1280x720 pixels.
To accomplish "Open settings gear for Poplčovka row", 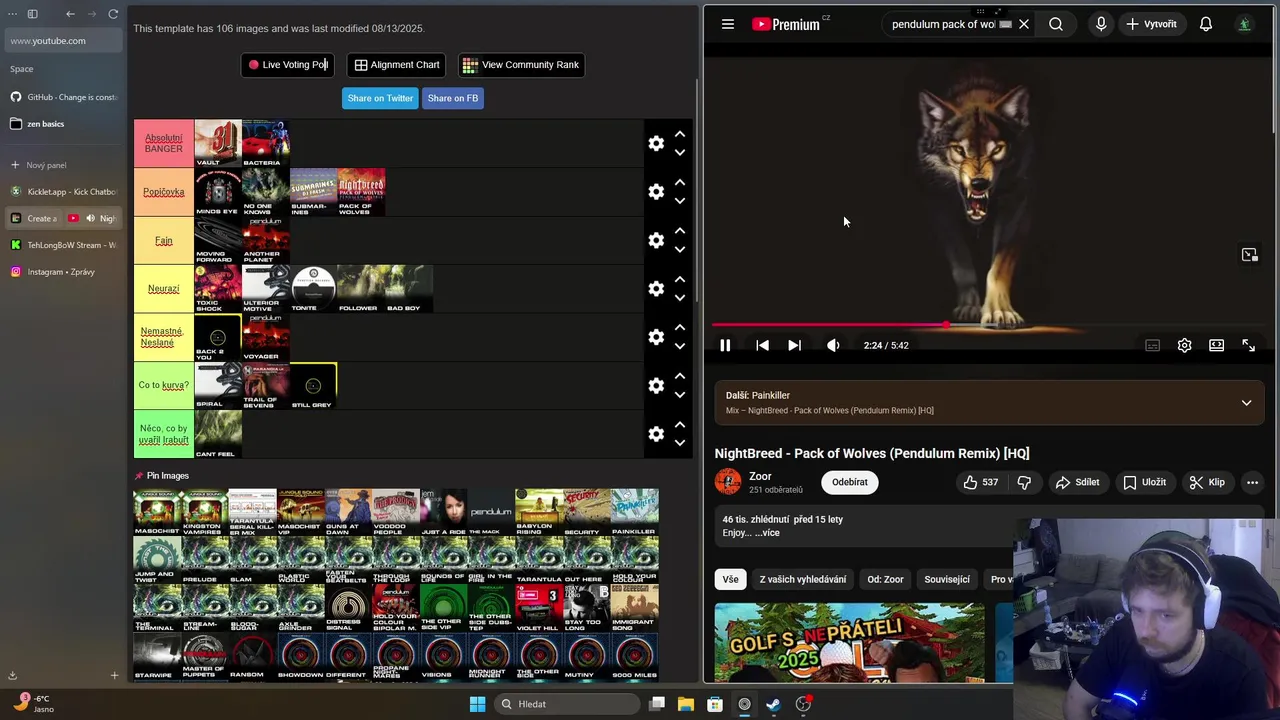I will 656,191.
